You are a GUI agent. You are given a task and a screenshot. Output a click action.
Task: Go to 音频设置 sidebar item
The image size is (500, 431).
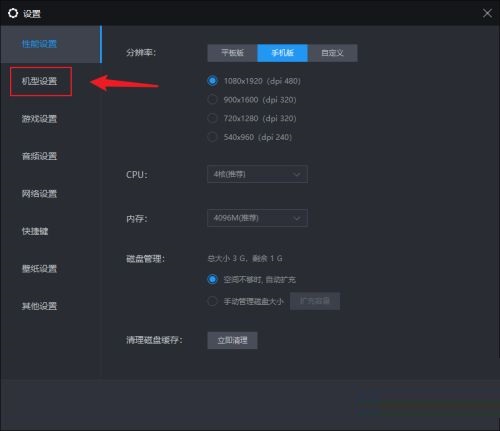pos(39,156)
